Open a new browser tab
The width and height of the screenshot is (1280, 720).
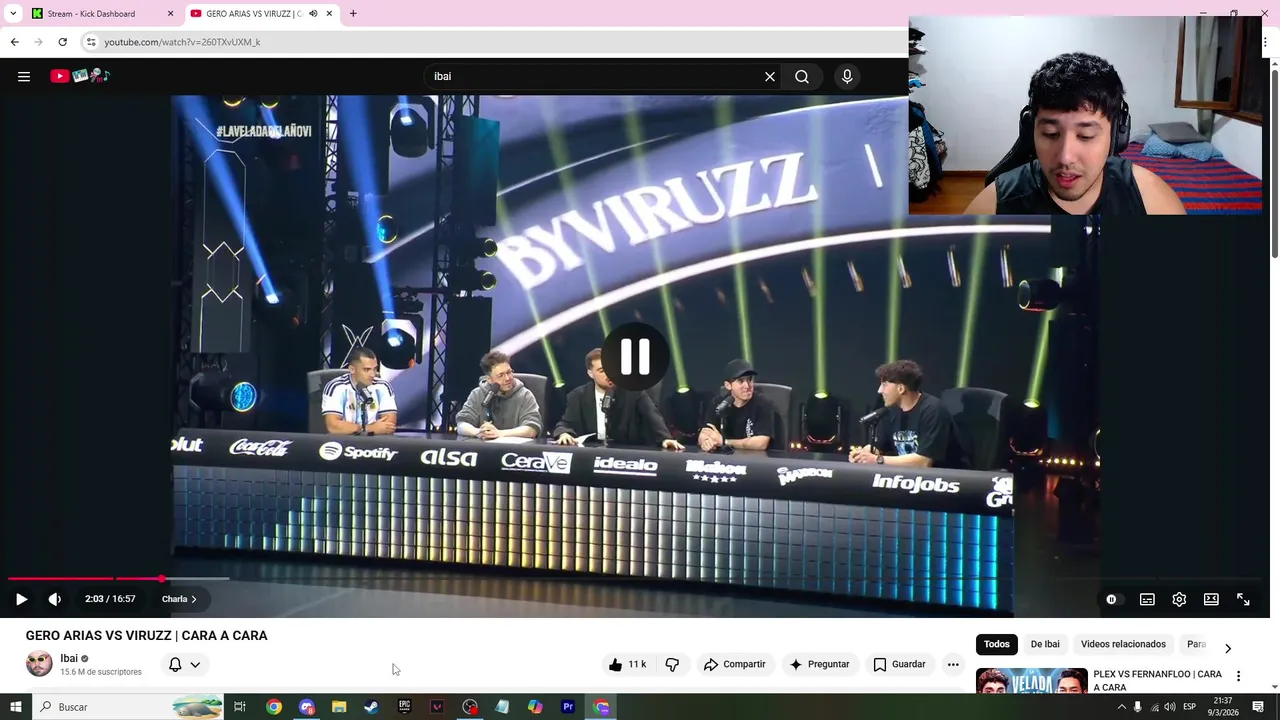(x=353, y=14)
